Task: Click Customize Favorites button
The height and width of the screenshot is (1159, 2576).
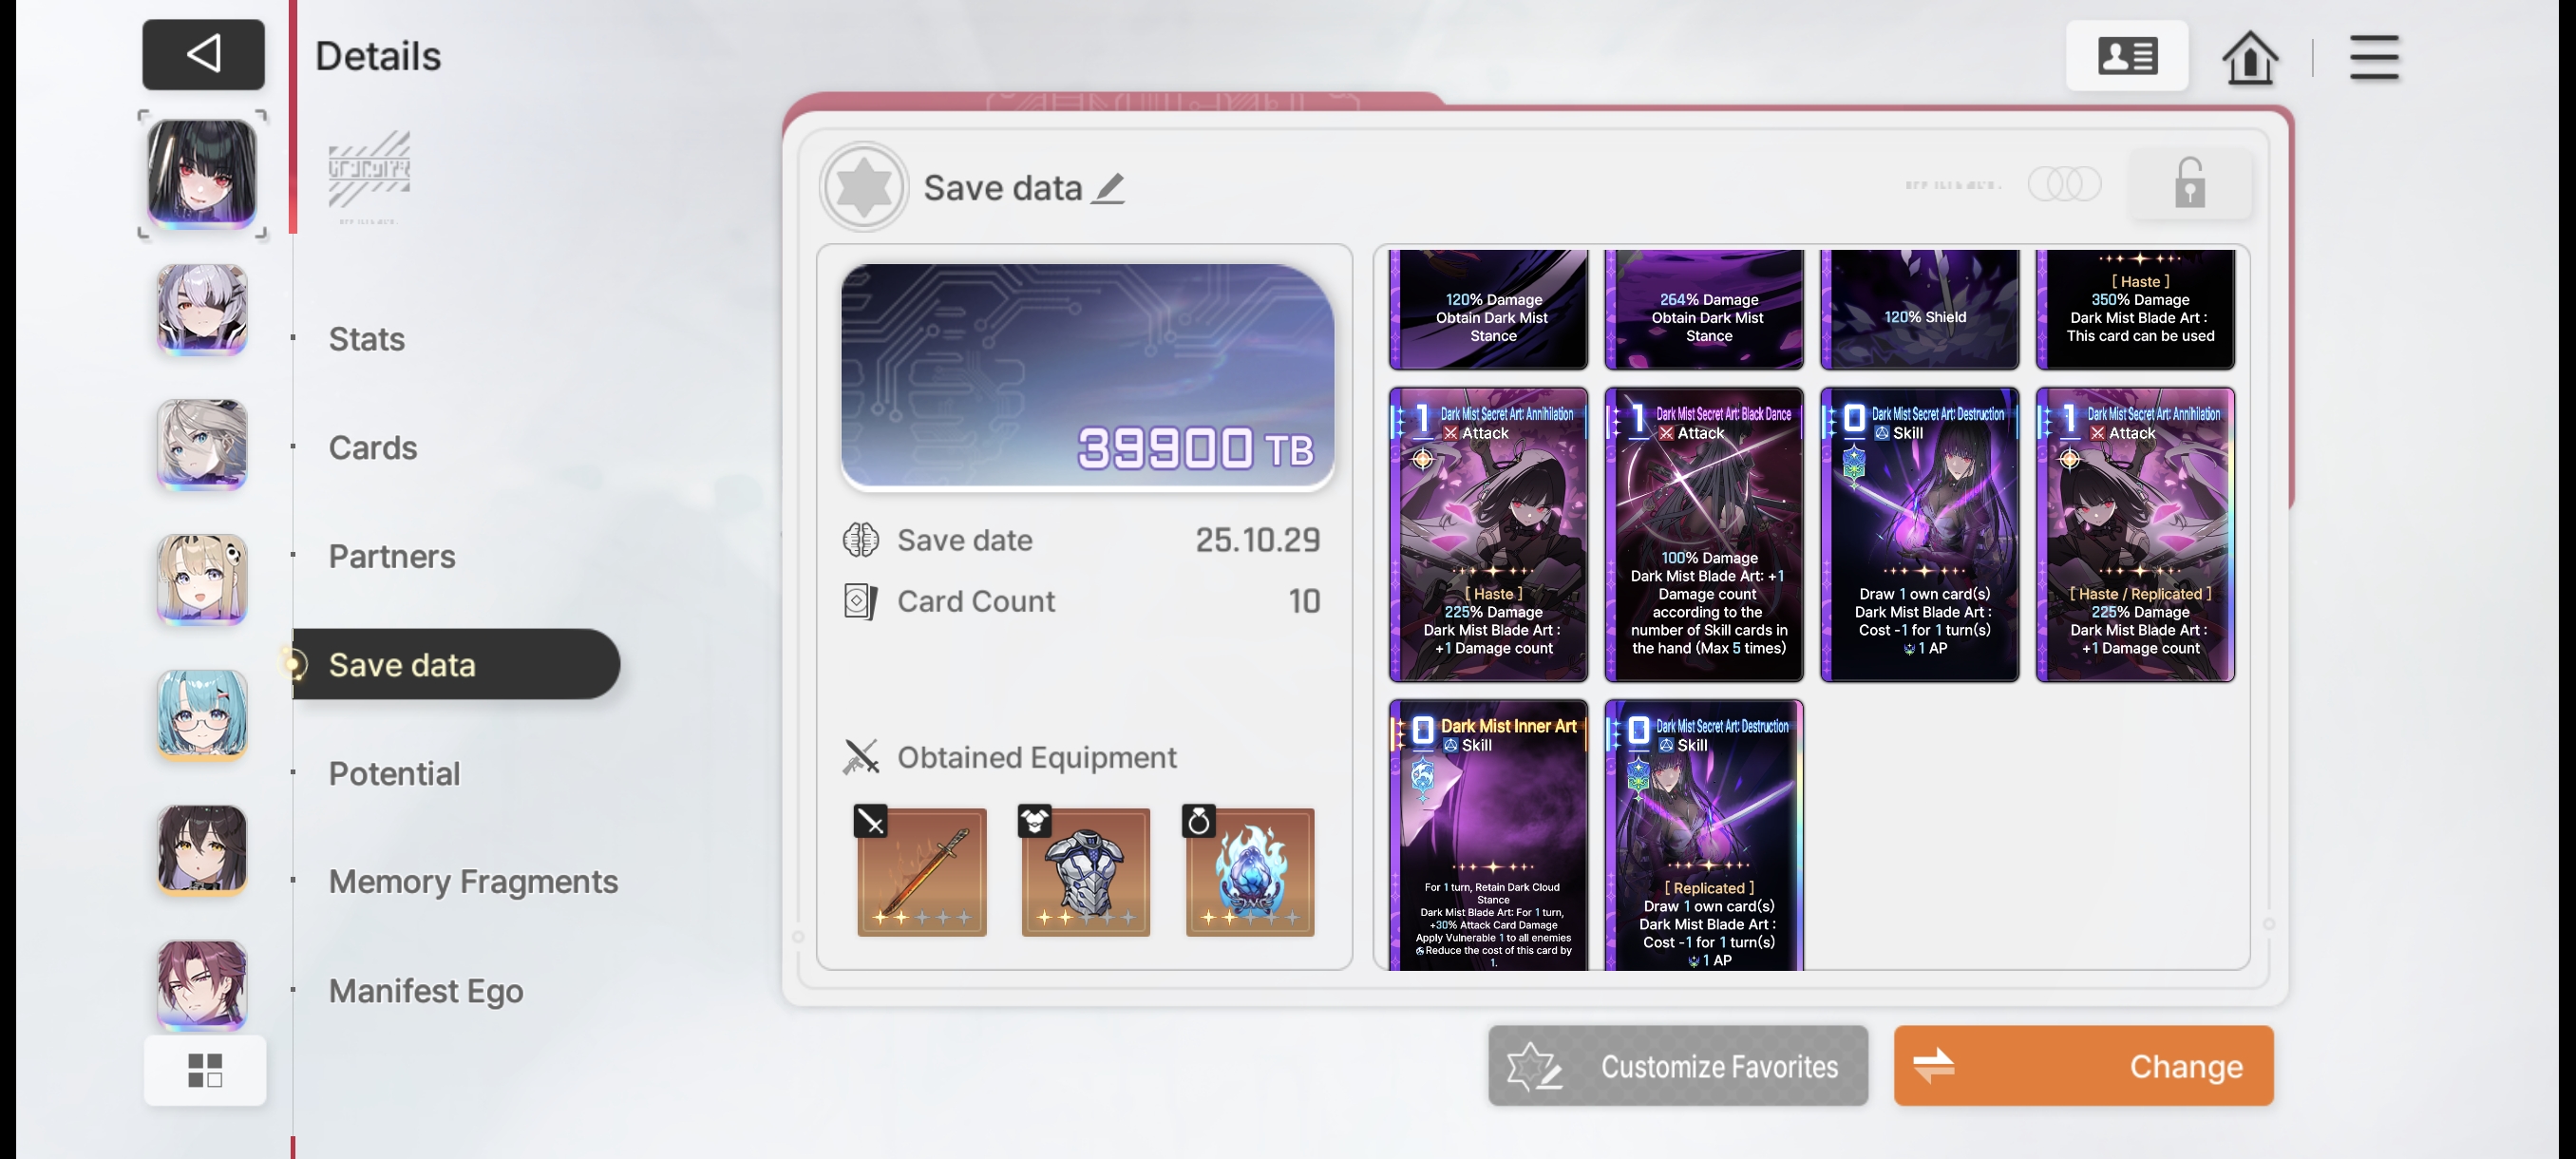Action: click(x=1678, y=1066)
